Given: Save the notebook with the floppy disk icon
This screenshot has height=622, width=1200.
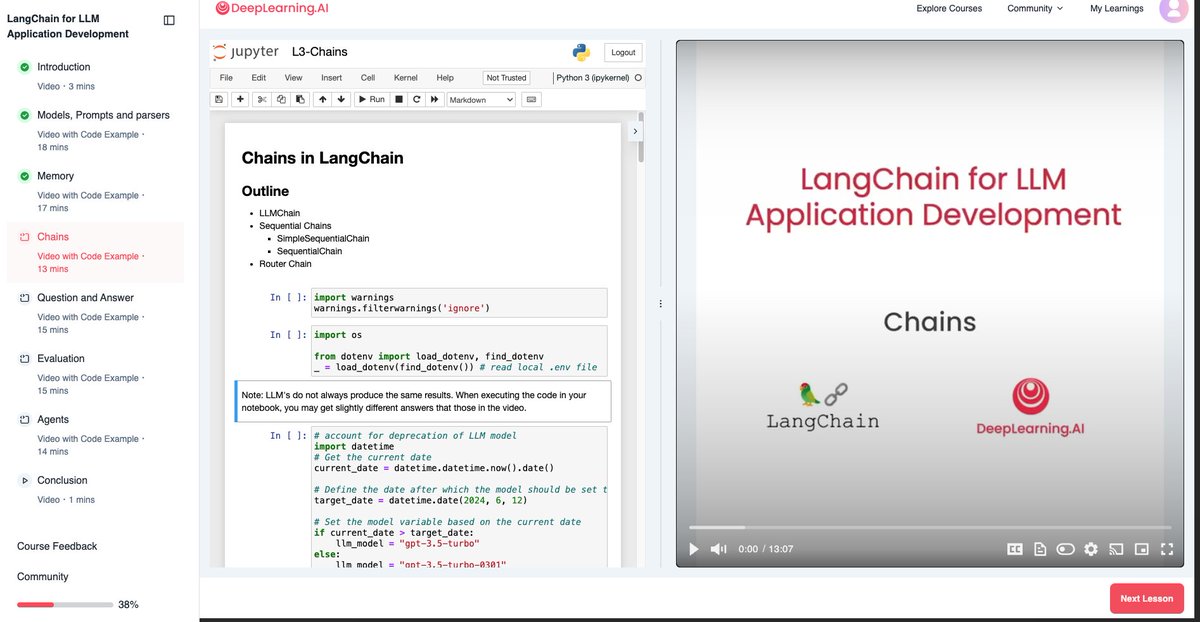Looking at the screenshot, I should pos(219,99).
